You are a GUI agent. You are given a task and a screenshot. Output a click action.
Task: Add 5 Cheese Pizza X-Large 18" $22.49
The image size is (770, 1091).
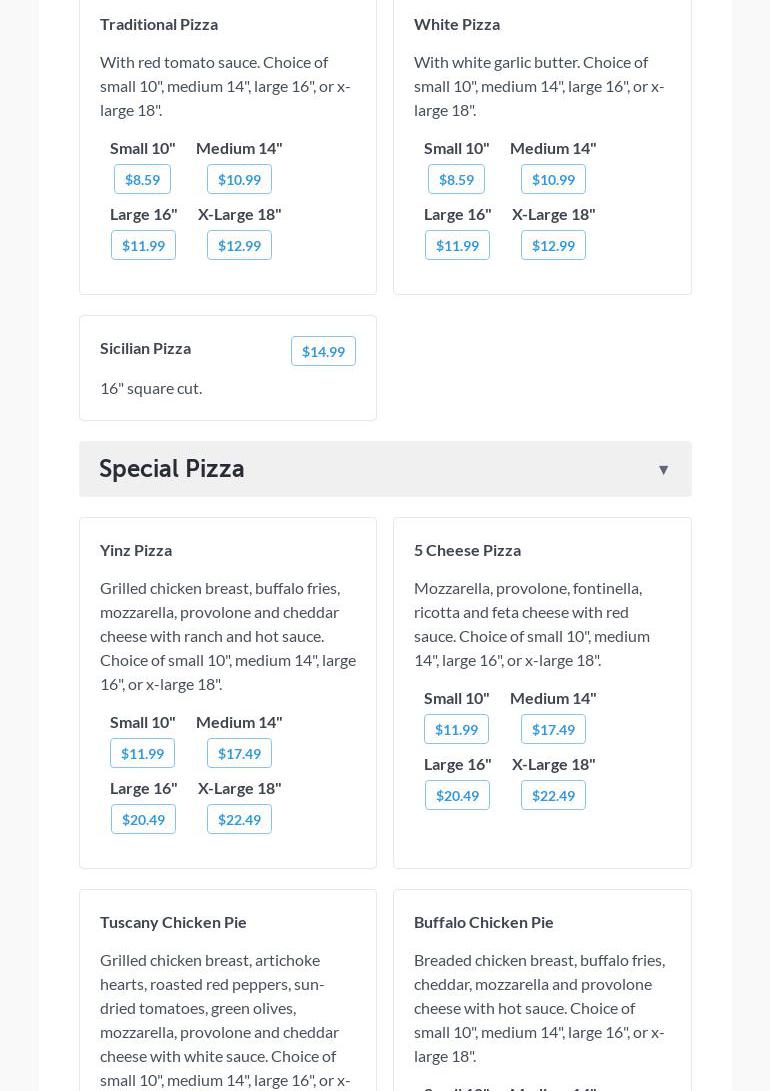553,796
